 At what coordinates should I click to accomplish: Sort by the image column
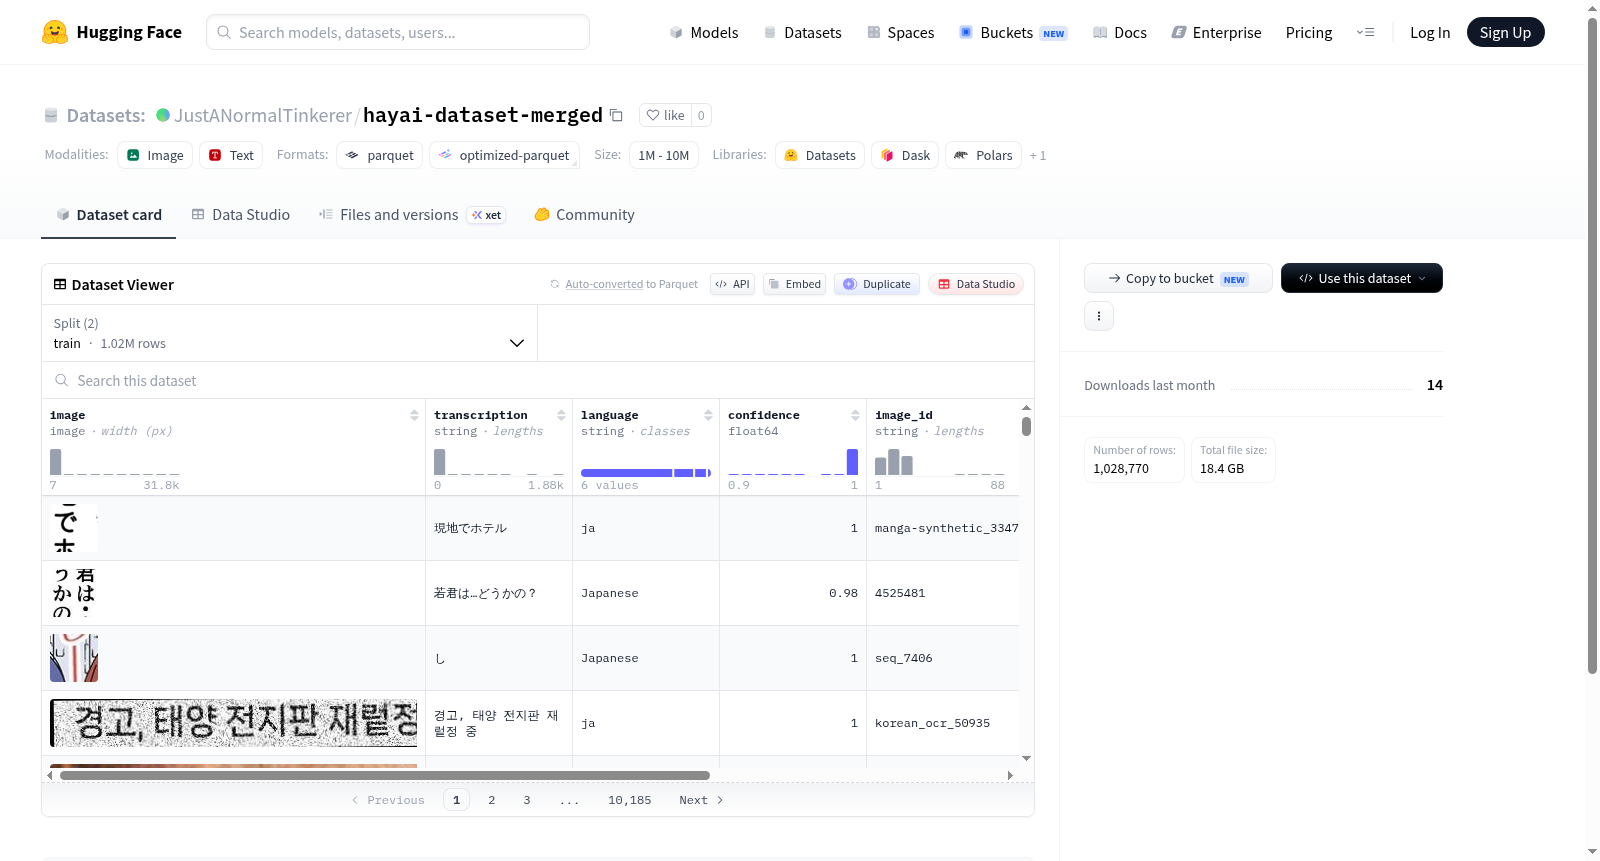click(x=414, y=415)
